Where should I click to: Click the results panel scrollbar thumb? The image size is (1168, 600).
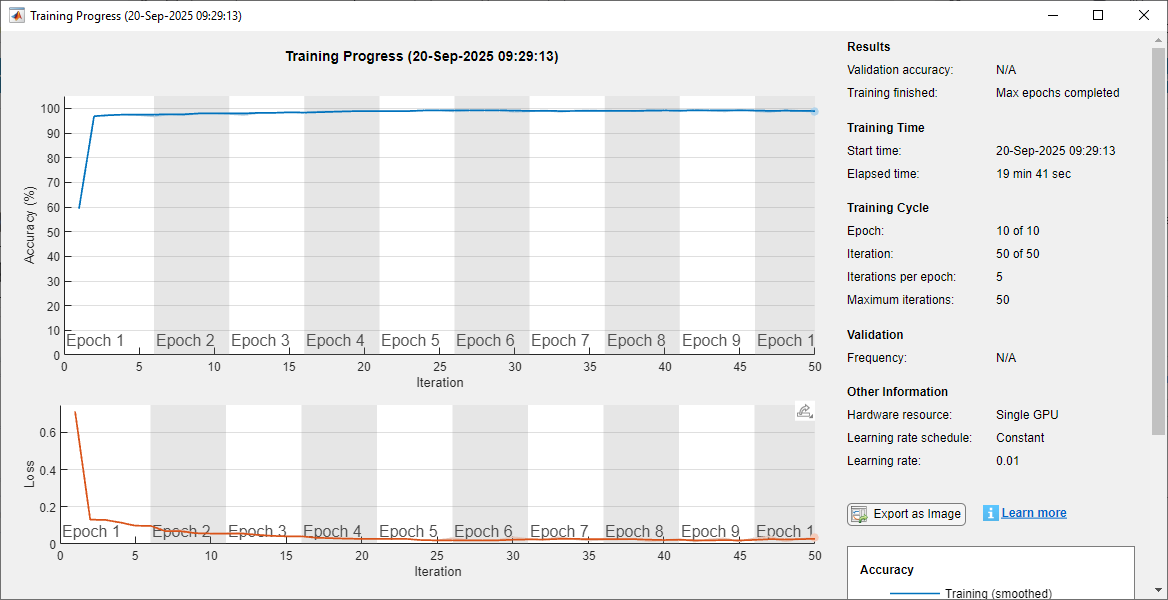[x=1159, y=240]
